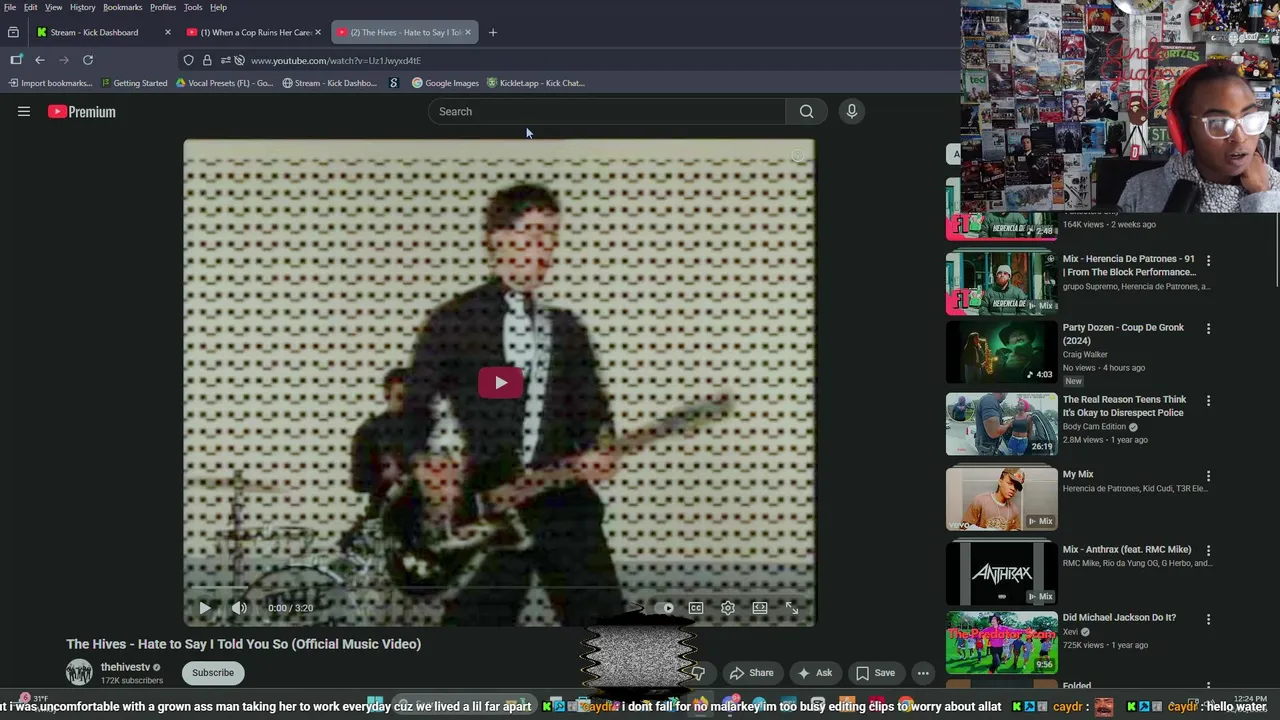1280x720 pixels.
Task: Open the My Mix thumbnail
Action: click(1001, 498)
